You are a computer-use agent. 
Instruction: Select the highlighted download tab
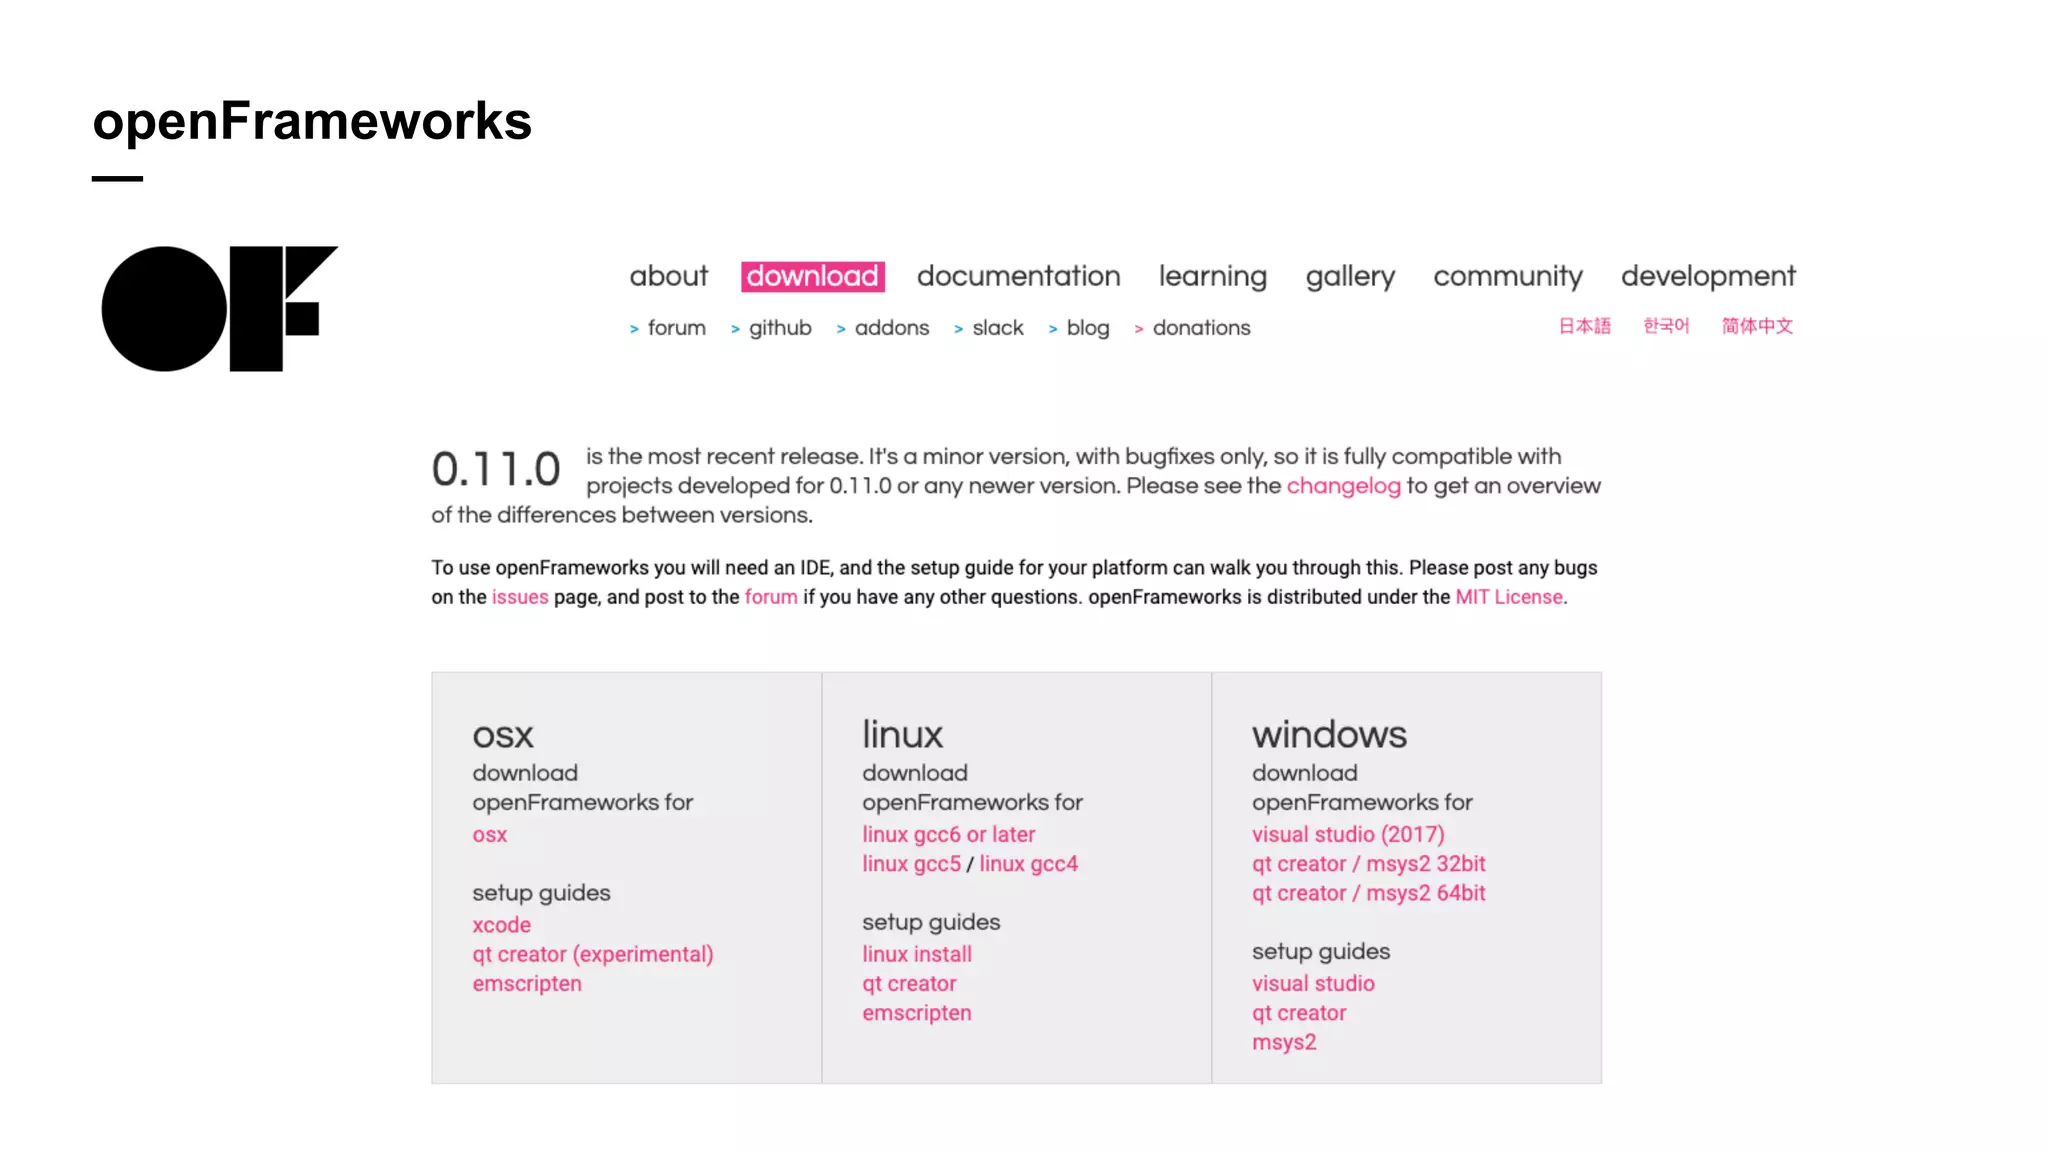click(812, 276)
